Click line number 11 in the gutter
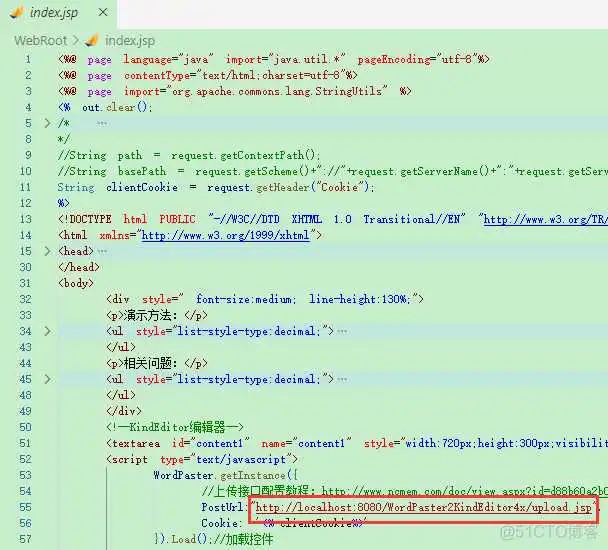Viewport: 608px width, 550px height. [x=26, y=187]
